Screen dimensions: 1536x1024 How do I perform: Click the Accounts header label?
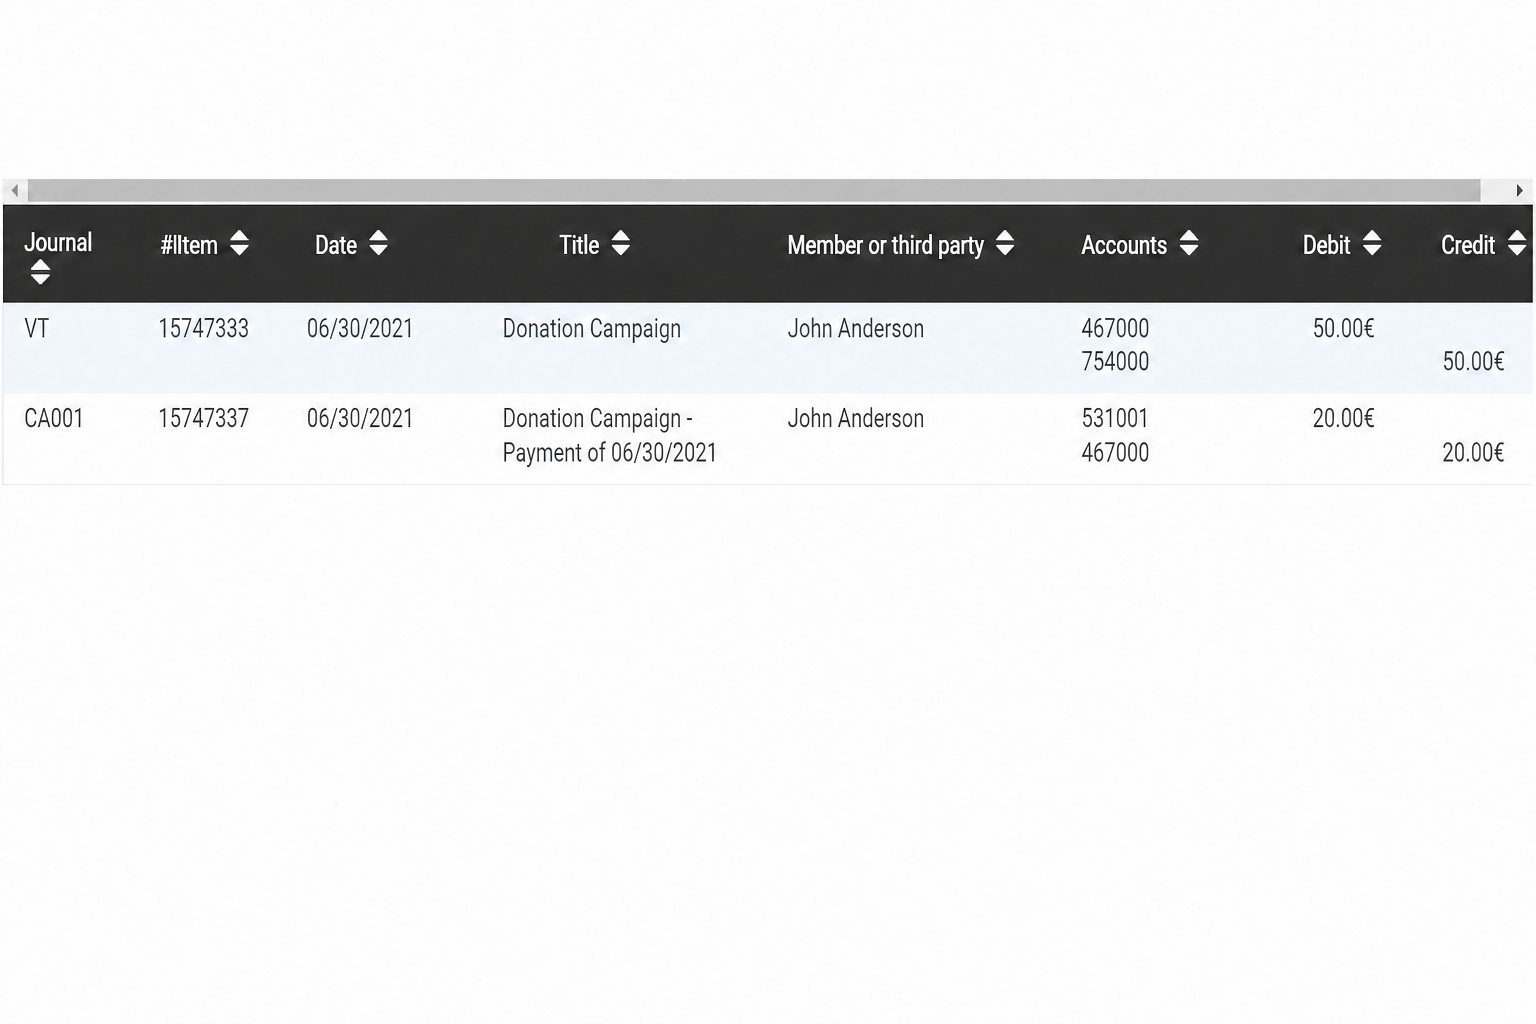point(1124,245)
